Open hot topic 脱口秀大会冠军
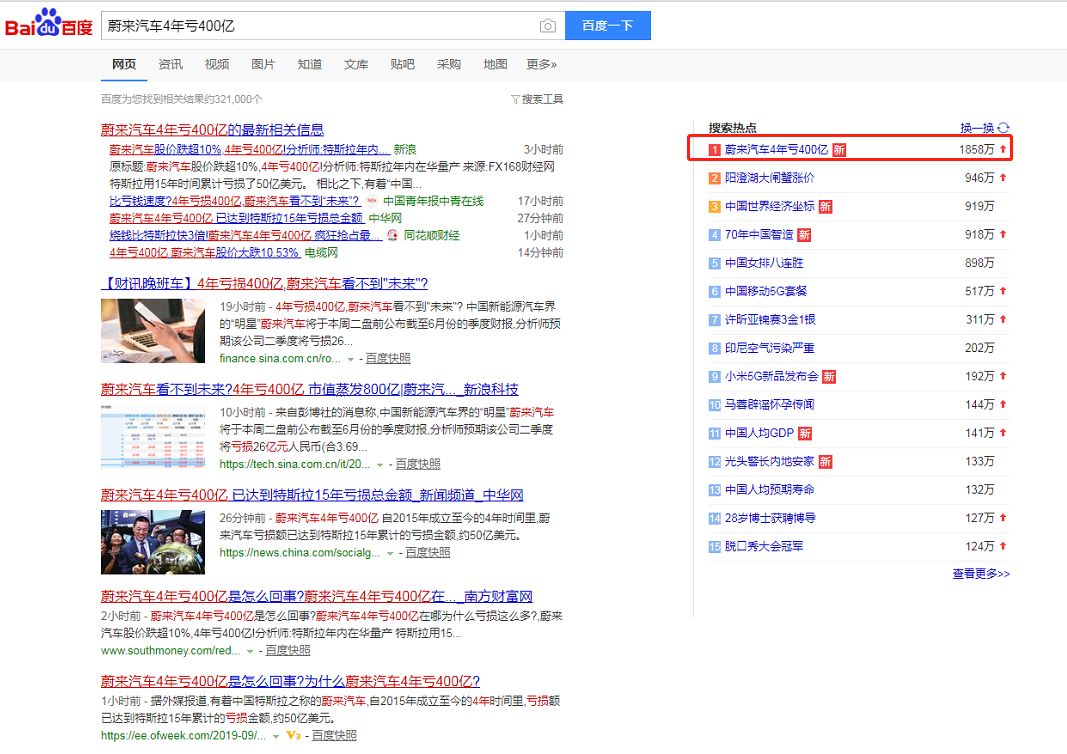Image resolution: width=1067 pixels, height=754 pixels. pyautogui.click(x=764, y=546)
